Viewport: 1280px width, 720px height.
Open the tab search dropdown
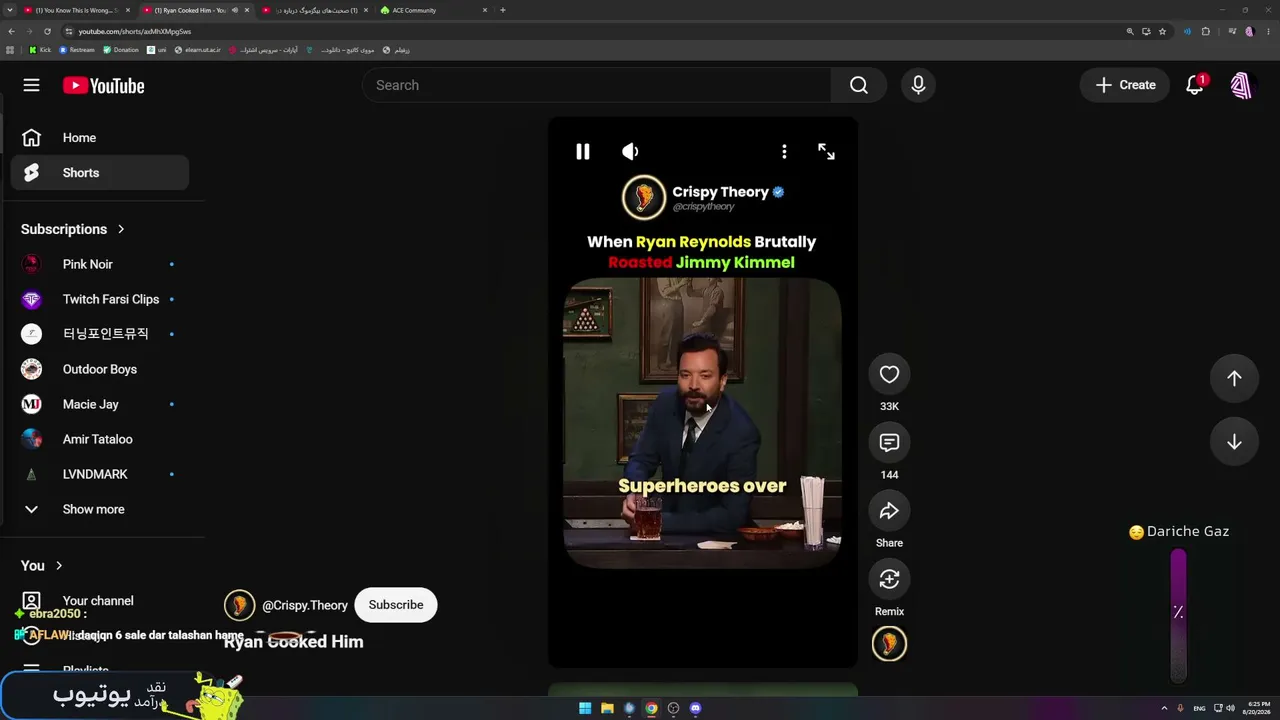coord(9,10)
